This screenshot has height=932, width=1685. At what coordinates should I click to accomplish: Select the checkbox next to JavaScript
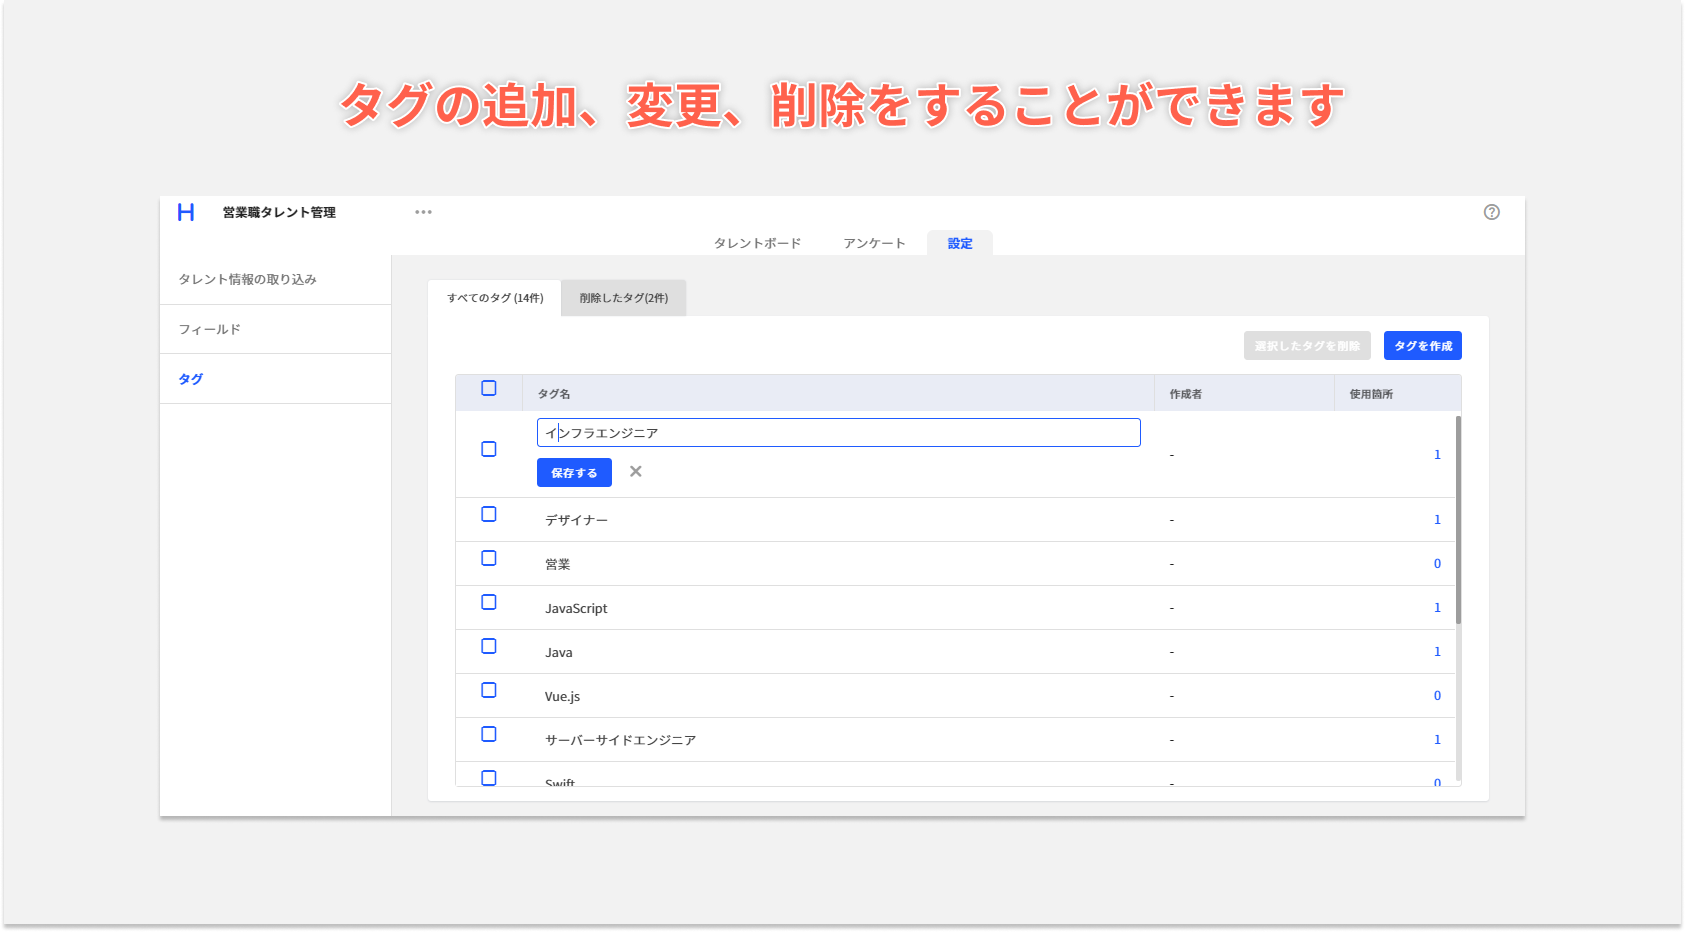click(489, 603)
